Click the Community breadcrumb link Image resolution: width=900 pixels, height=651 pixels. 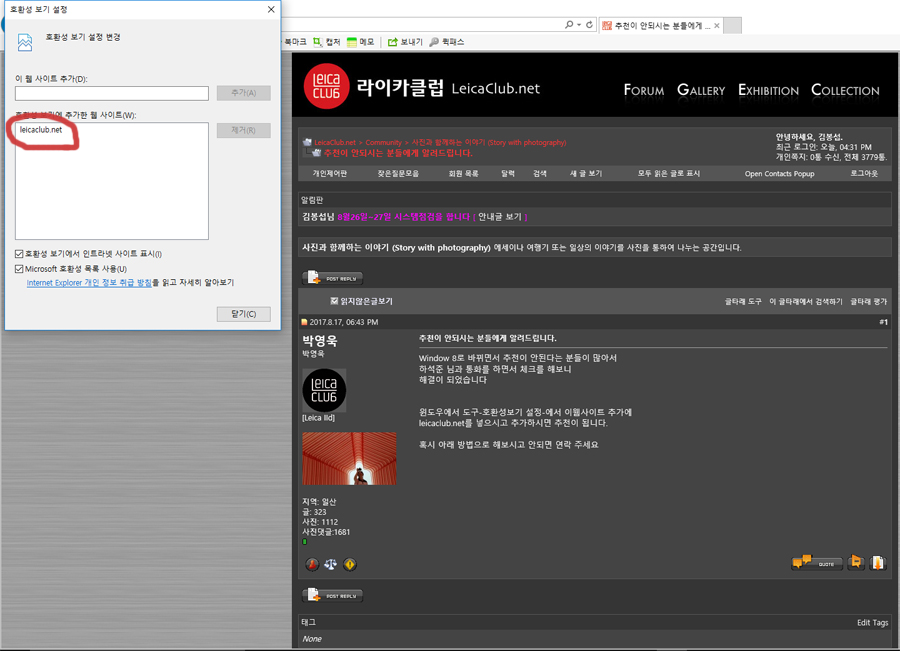(x=383, y=142)
